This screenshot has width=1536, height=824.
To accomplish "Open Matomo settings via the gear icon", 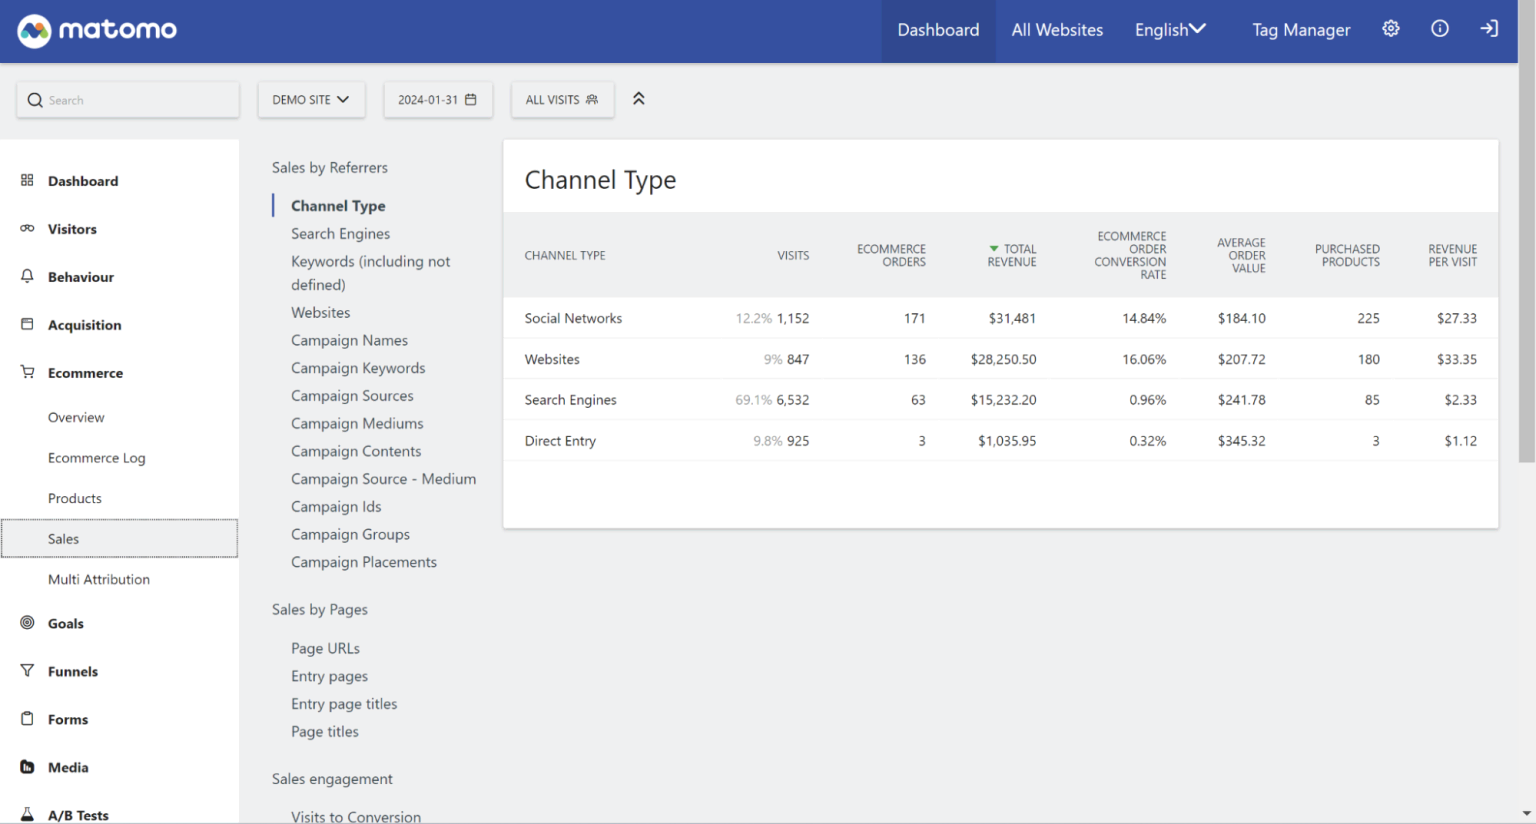I will pyautogui.click(x=1391, y=29).
